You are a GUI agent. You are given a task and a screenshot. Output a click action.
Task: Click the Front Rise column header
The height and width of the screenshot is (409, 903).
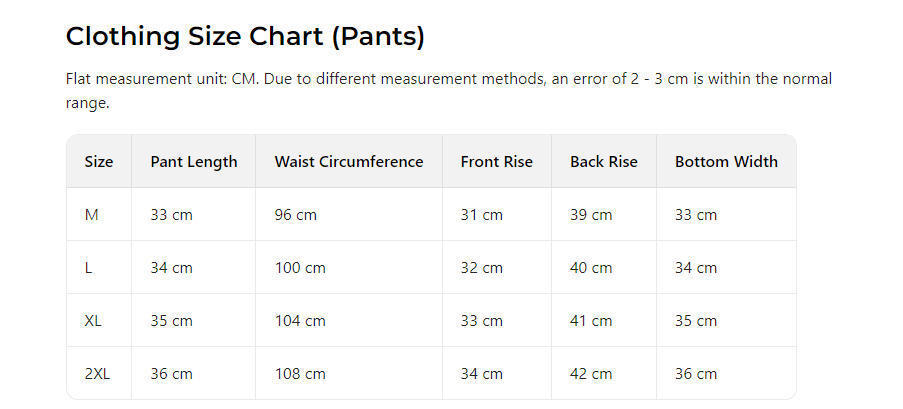[497, 162]
